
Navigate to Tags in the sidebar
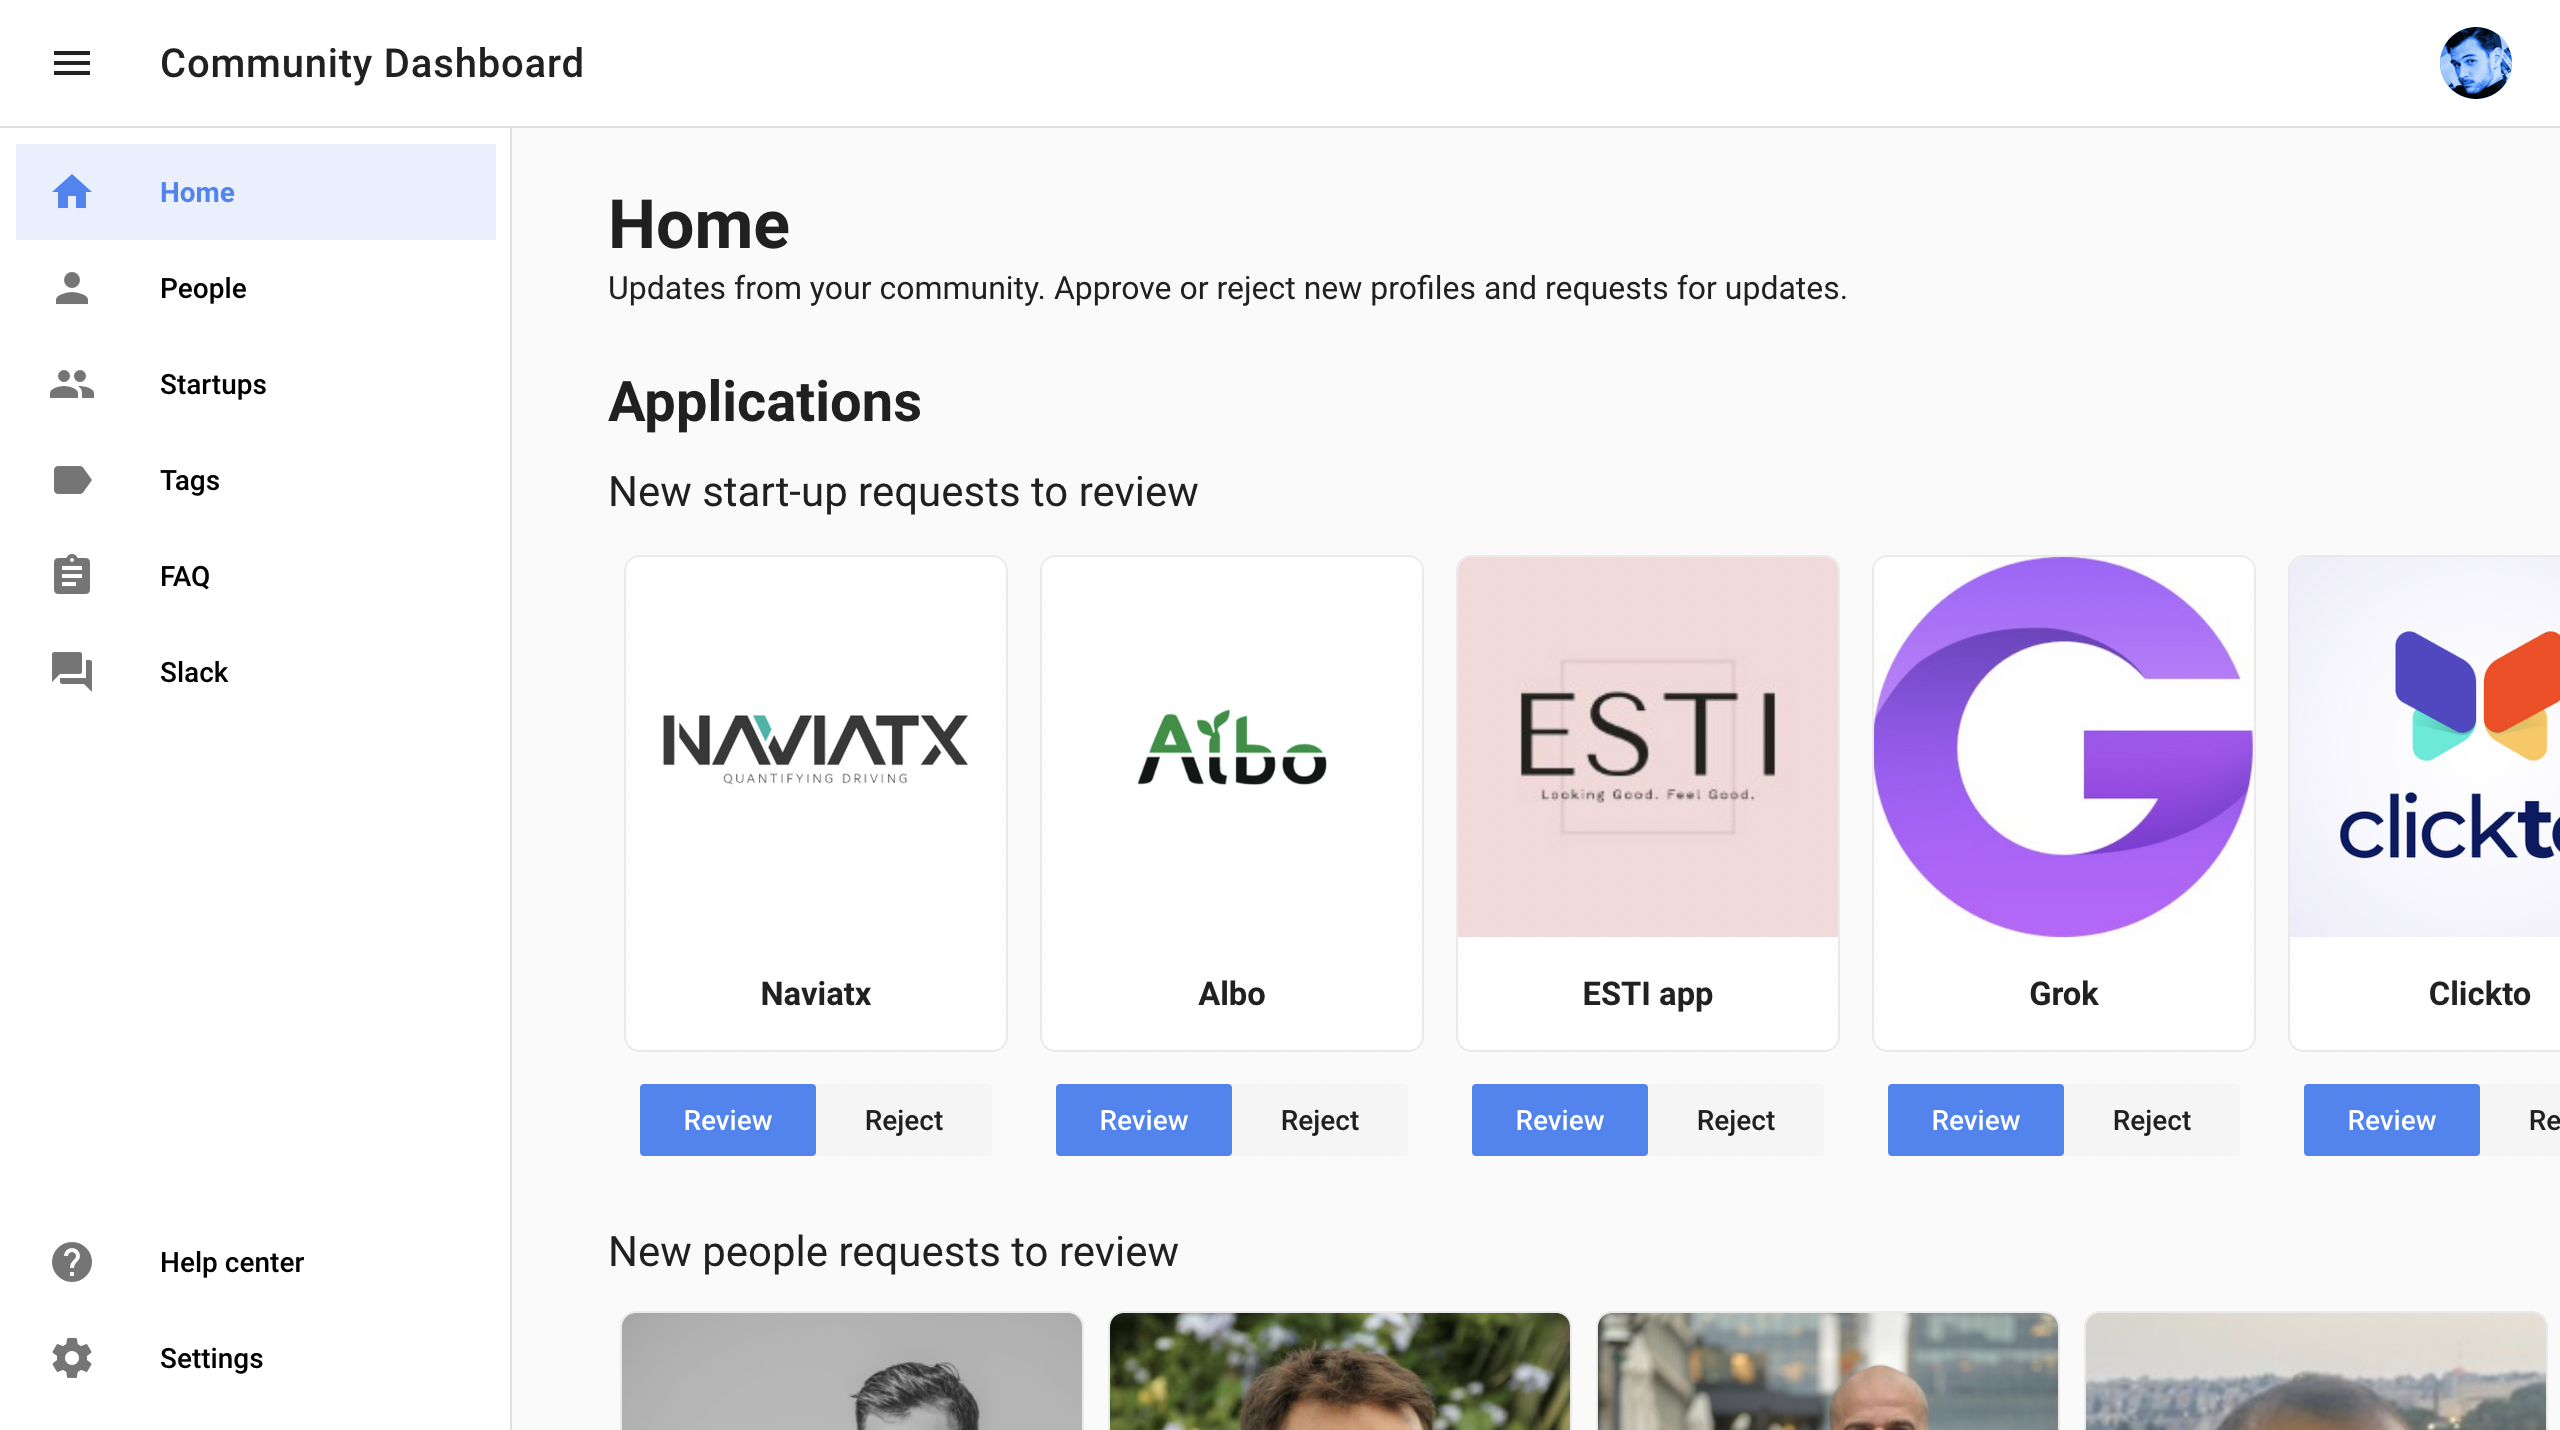coord(256,480)
